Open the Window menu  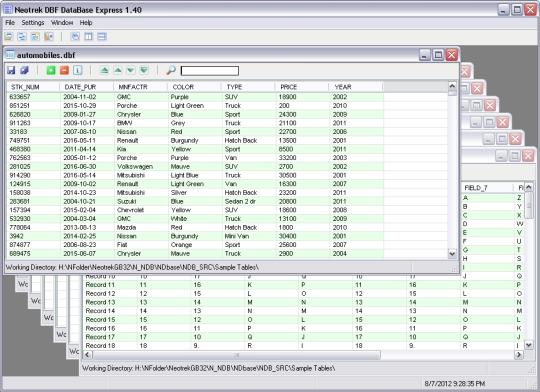pos(62,23)
